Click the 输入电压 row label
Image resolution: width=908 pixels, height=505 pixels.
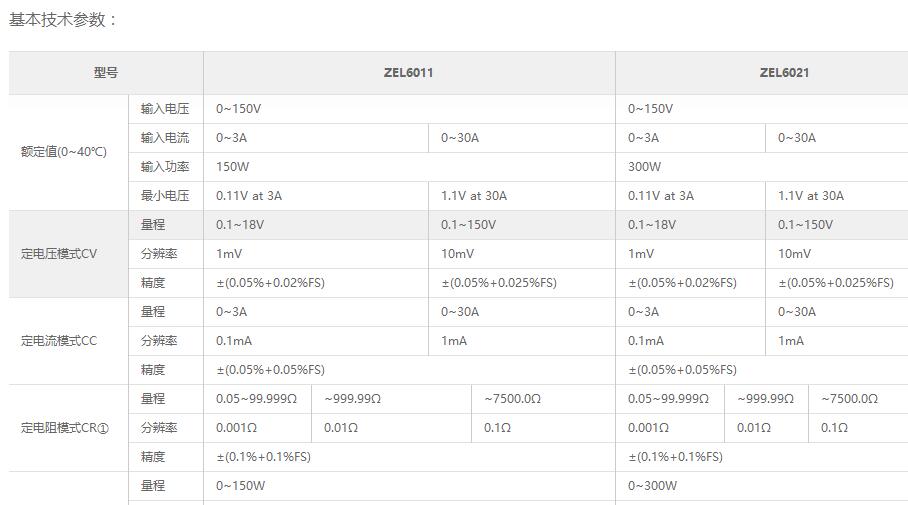[x=165, y=109]
